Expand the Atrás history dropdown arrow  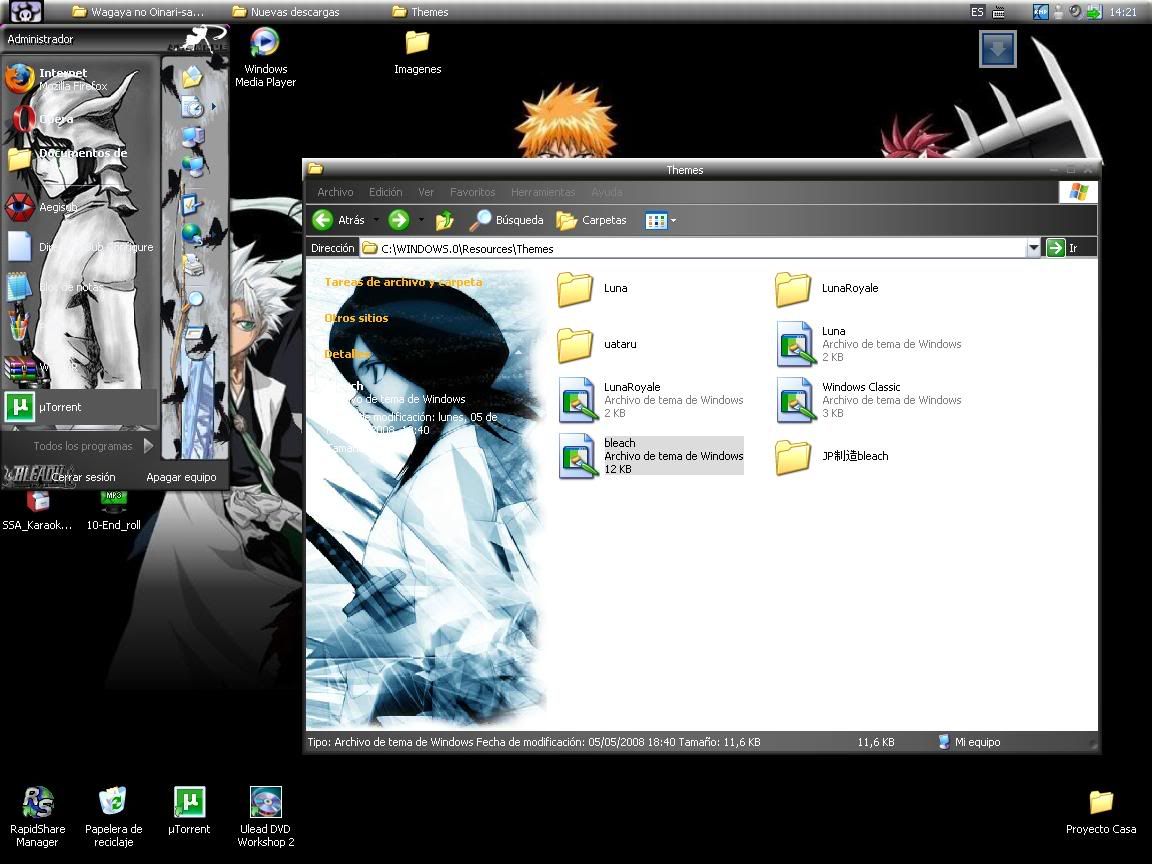click(376, 220)
